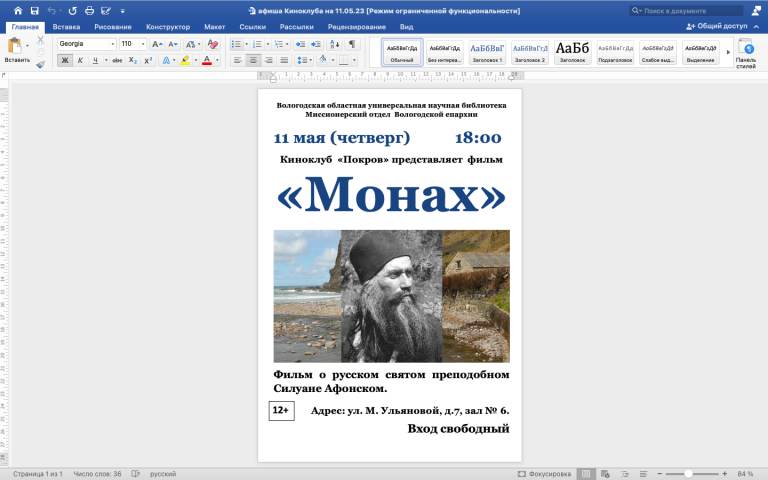The width and height of the screenshot is (768, 480).
Task: Print the document via printer icon
Action: 89,10
